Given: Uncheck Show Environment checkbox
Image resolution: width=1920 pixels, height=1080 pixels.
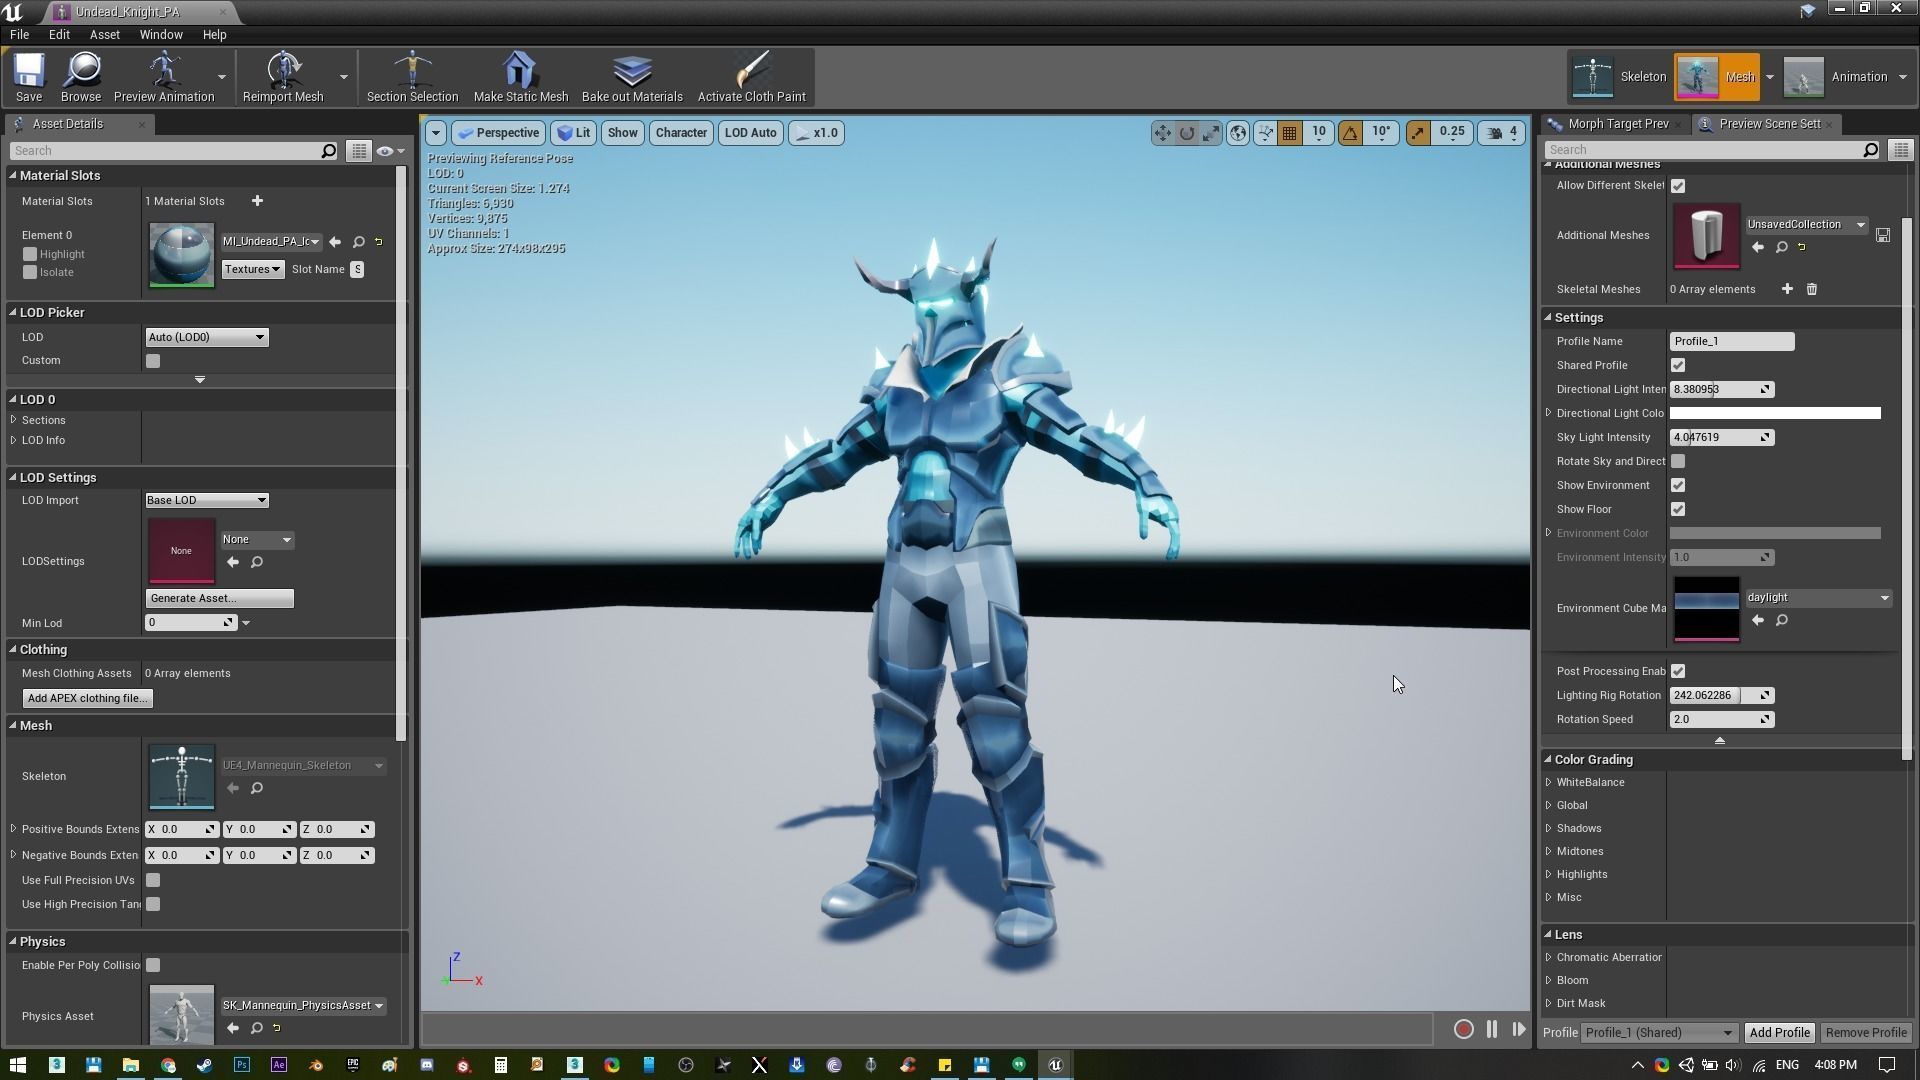Looking at the screenshot, I should coord(1678,485).
